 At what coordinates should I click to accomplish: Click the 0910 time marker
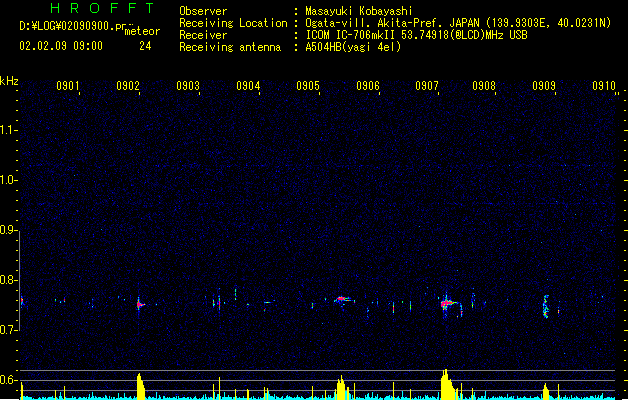click(604, 85)
